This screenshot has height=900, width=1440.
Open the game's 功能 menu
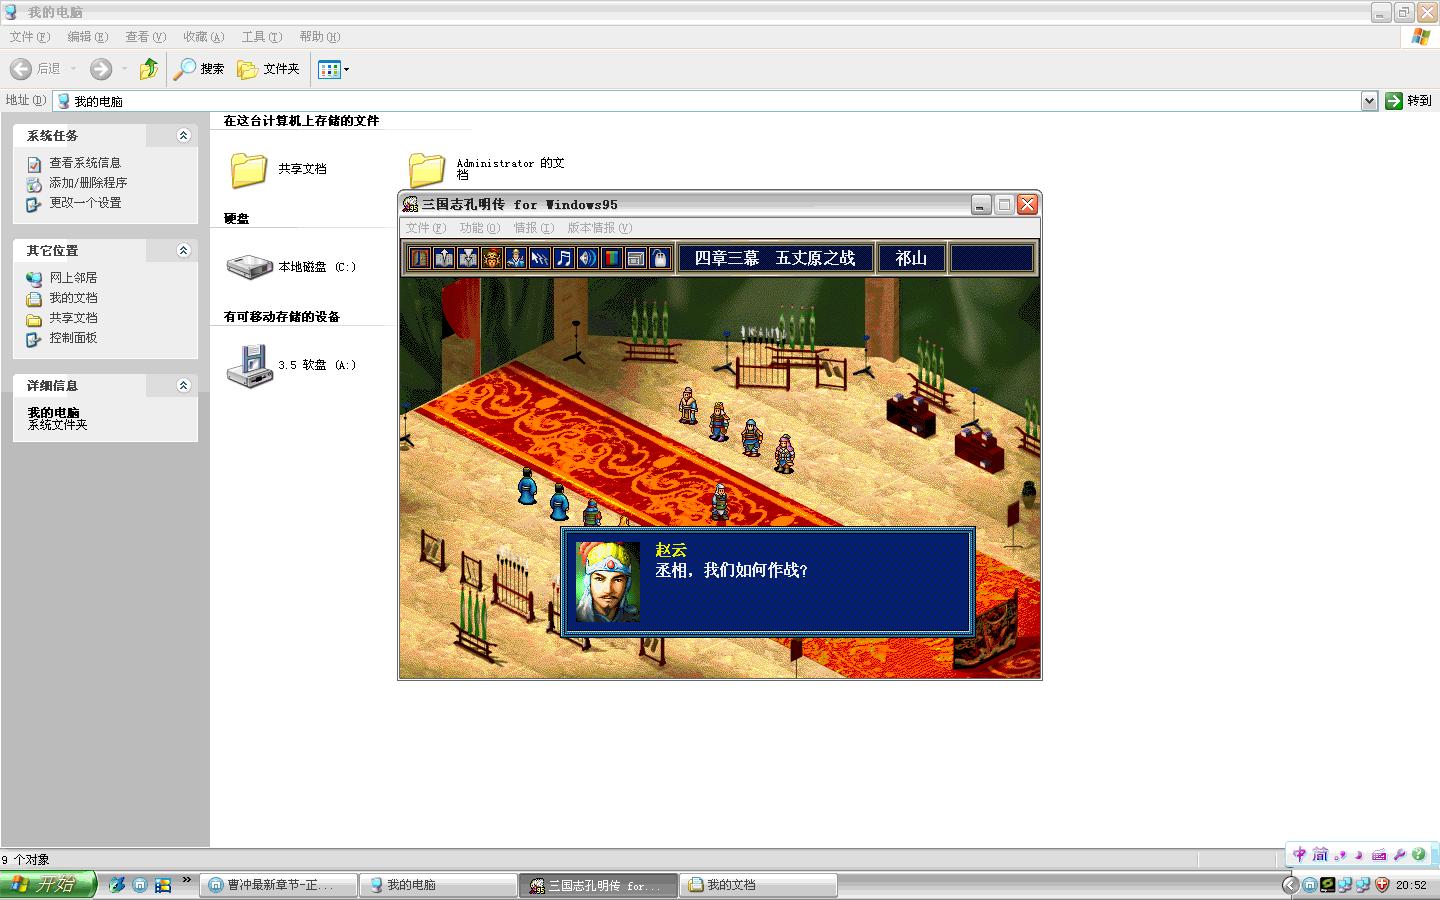pyautogui.click(x=479, y=228)
